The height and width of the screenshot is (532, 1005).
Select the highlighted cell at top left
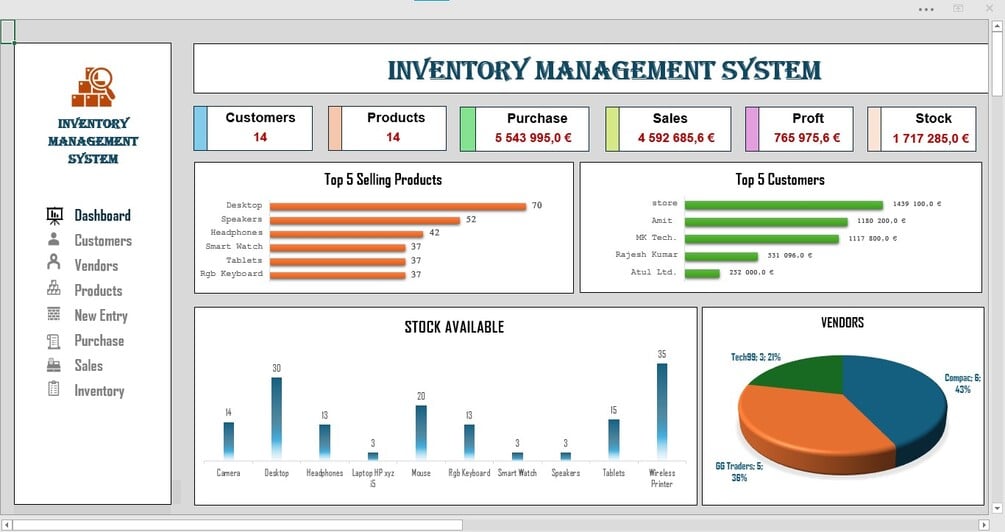8,31
